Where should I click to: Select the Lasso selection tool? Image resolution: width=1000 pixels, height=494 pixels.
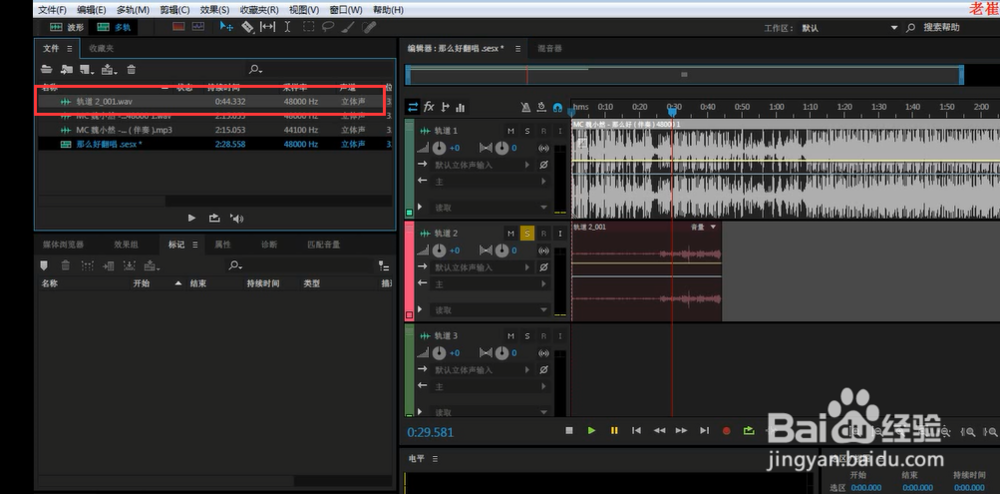(x=328, y=27)
